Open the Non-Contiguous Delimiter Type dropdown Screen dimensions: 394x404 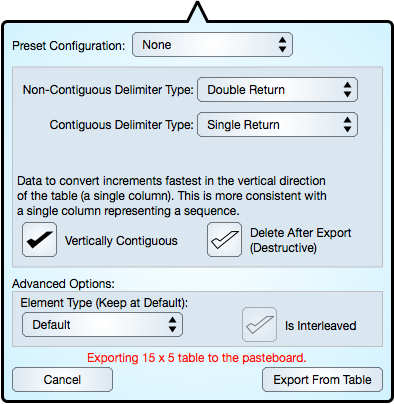point(277,90)
